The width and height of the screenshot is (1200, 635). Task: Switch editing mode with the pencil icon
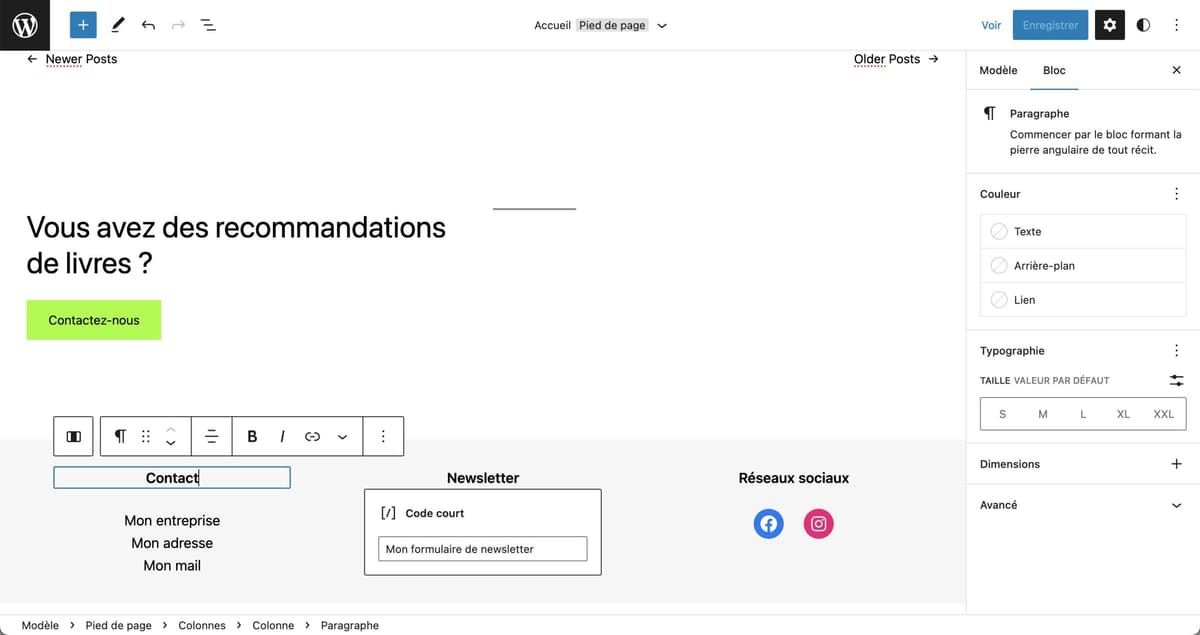[117, 24]
